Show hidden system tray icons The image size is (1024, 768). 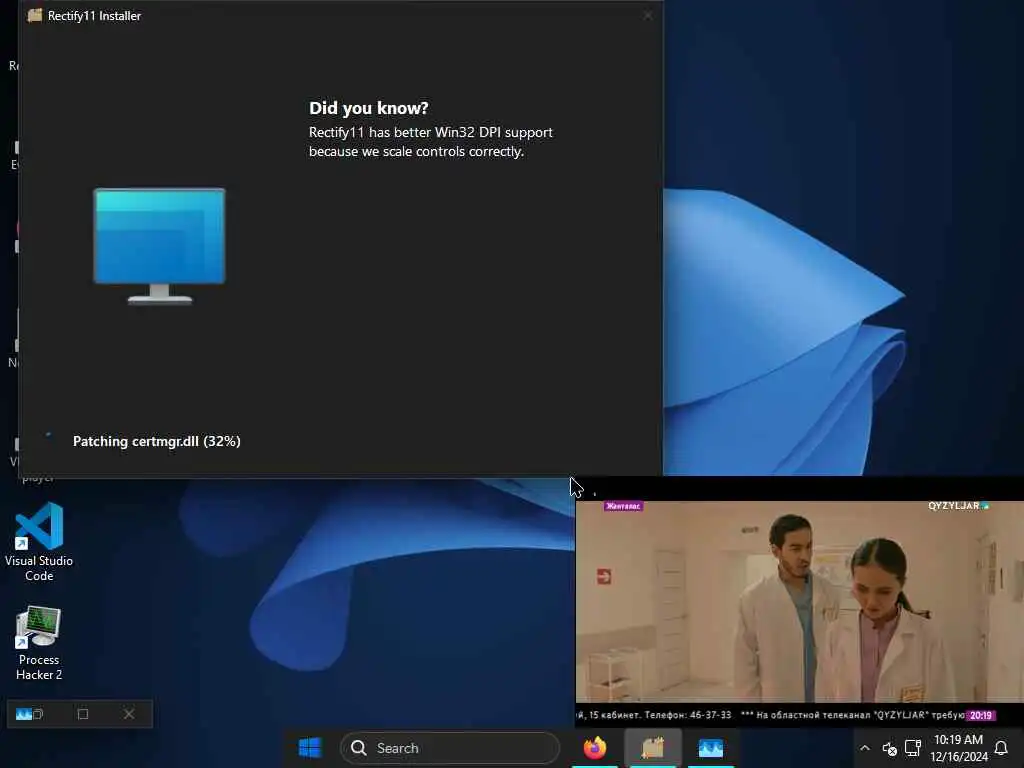point(865,748)
